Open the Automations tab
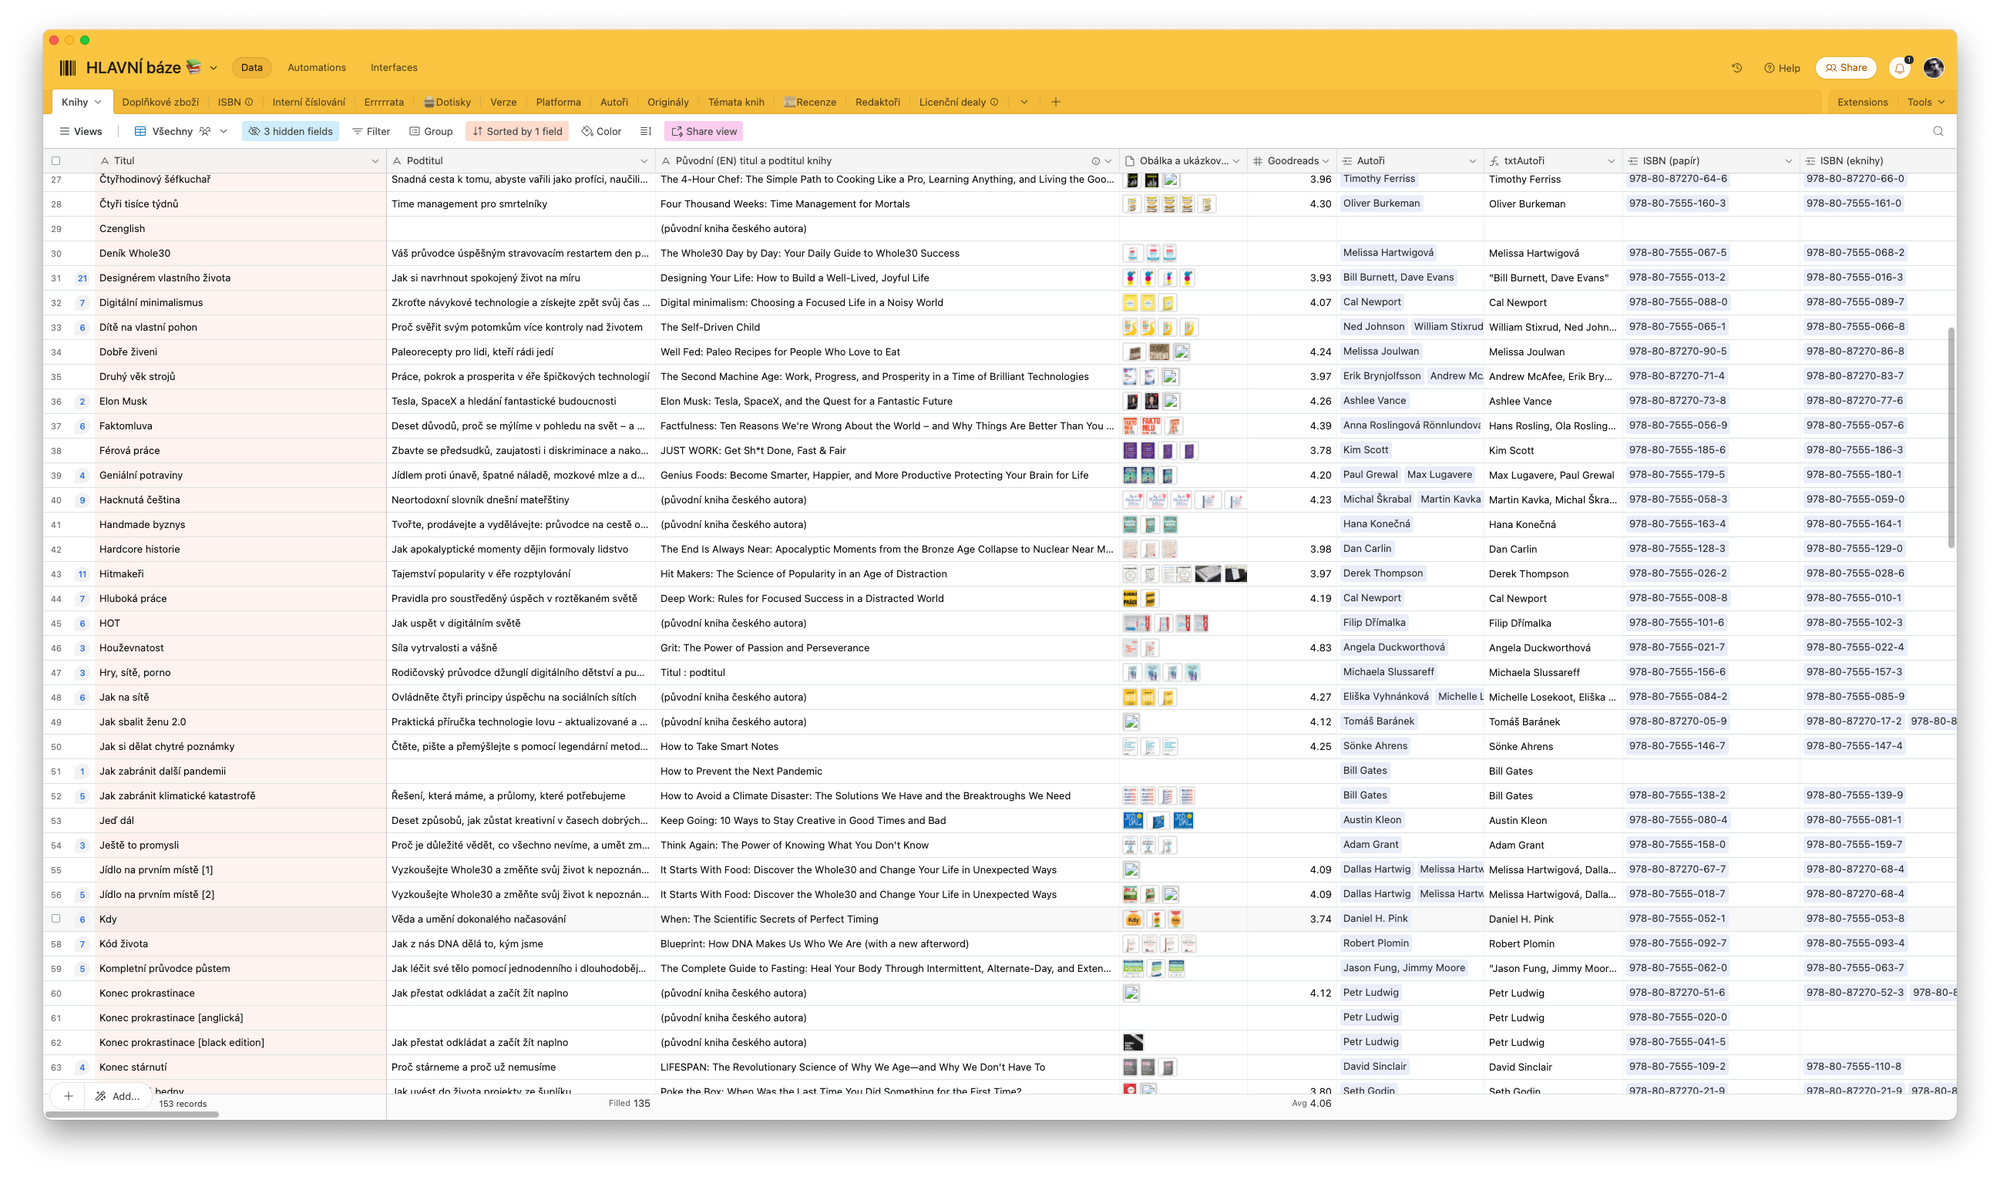Screen dimensions: 2000x1177 [316, 68]
